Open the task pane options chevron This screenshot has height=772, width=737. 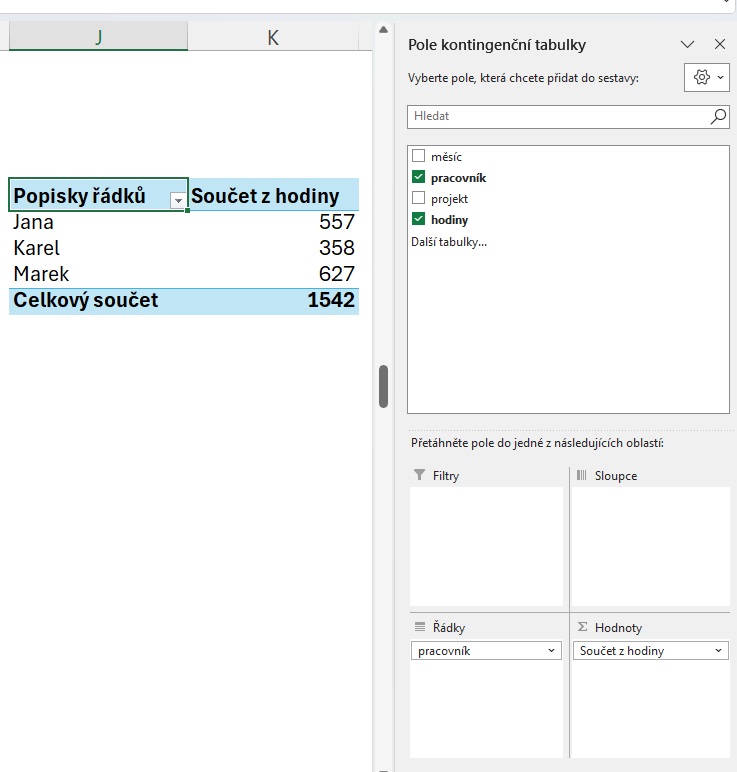coord(687,45)
